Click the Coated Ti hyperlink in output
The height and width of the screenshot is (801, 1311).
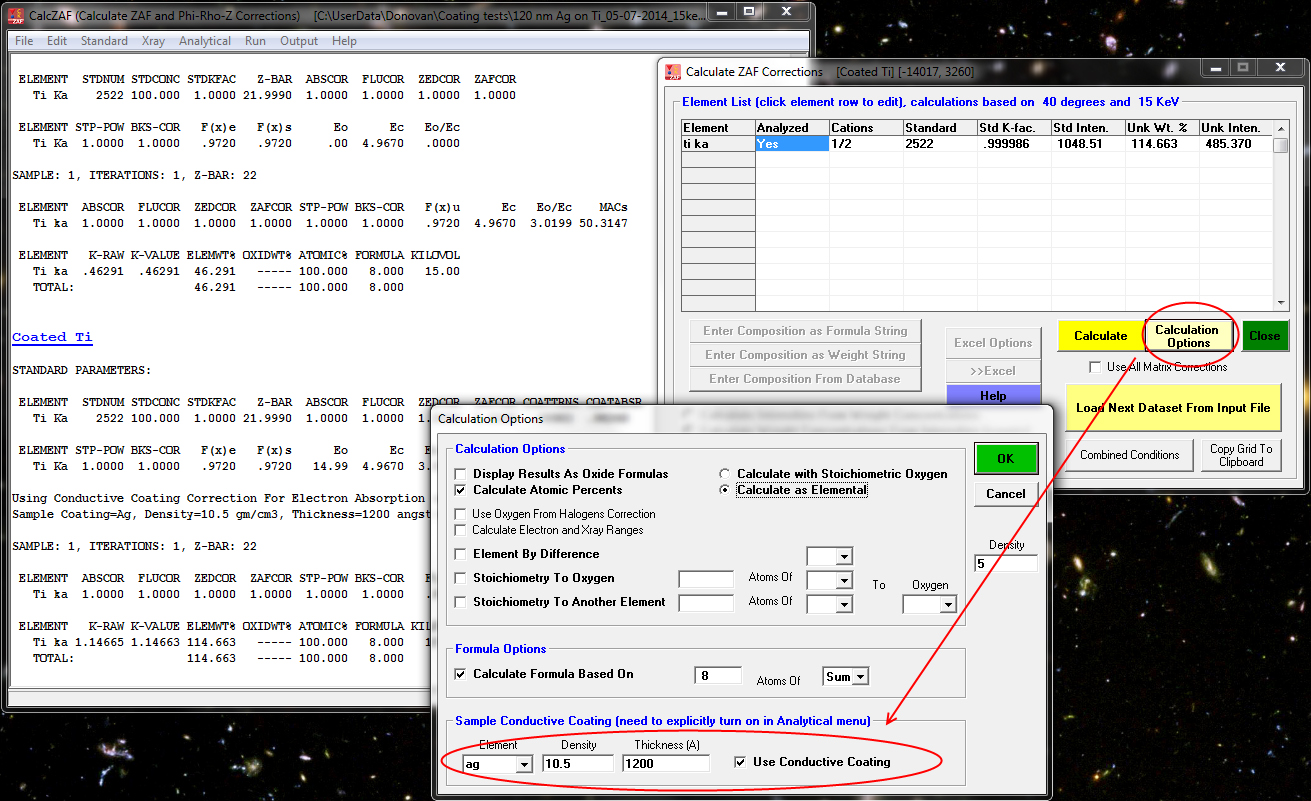52,337
